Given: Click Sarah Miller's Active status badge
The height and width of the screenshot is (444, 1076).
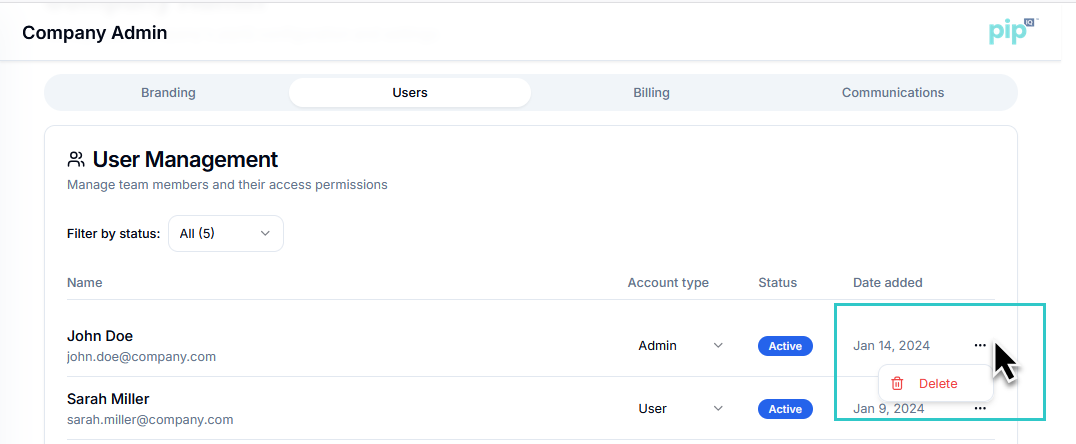Looking at the screenshot, I should pyautogui.click(x=785, y=409).
